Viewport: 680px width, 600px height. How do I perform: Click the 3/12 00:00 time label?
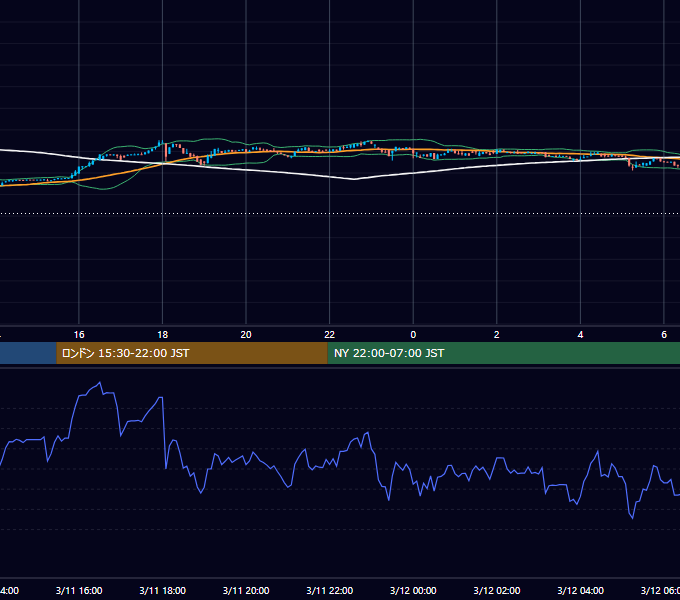(413, 590)
